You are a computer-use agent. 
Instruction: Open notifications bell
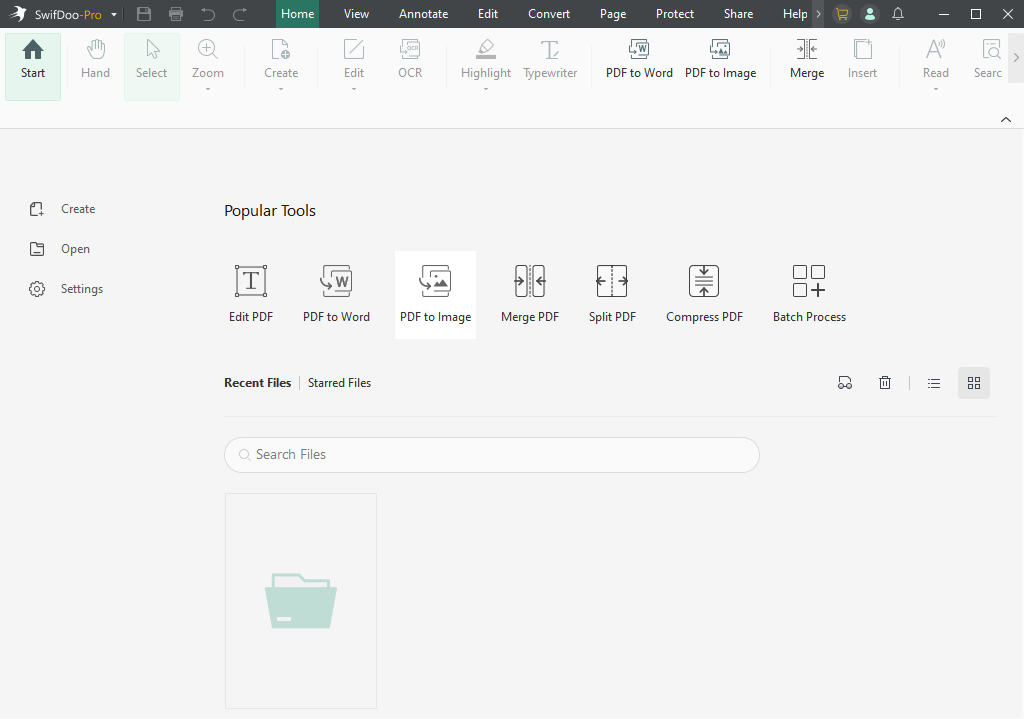click(x=898, y=14)
